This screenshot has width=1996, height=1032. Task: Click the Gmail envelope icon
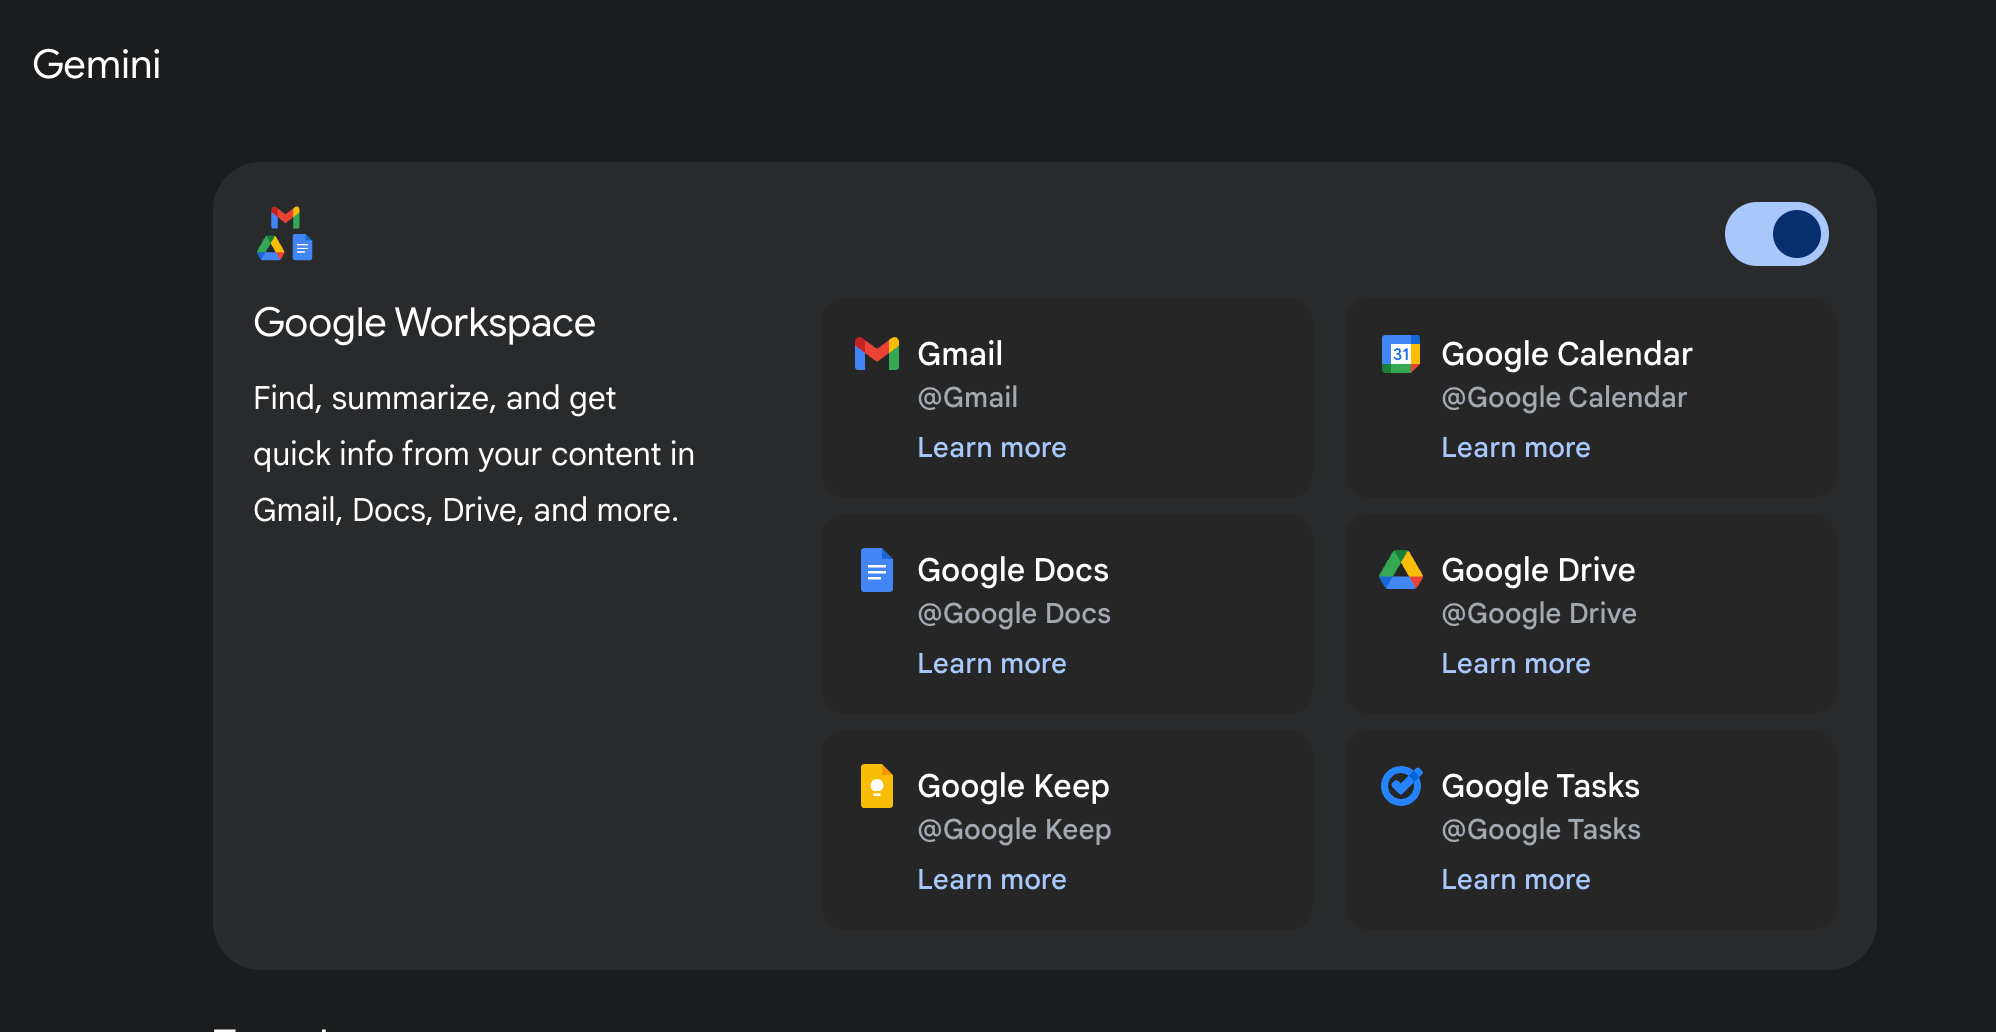(x=877, y=354)
